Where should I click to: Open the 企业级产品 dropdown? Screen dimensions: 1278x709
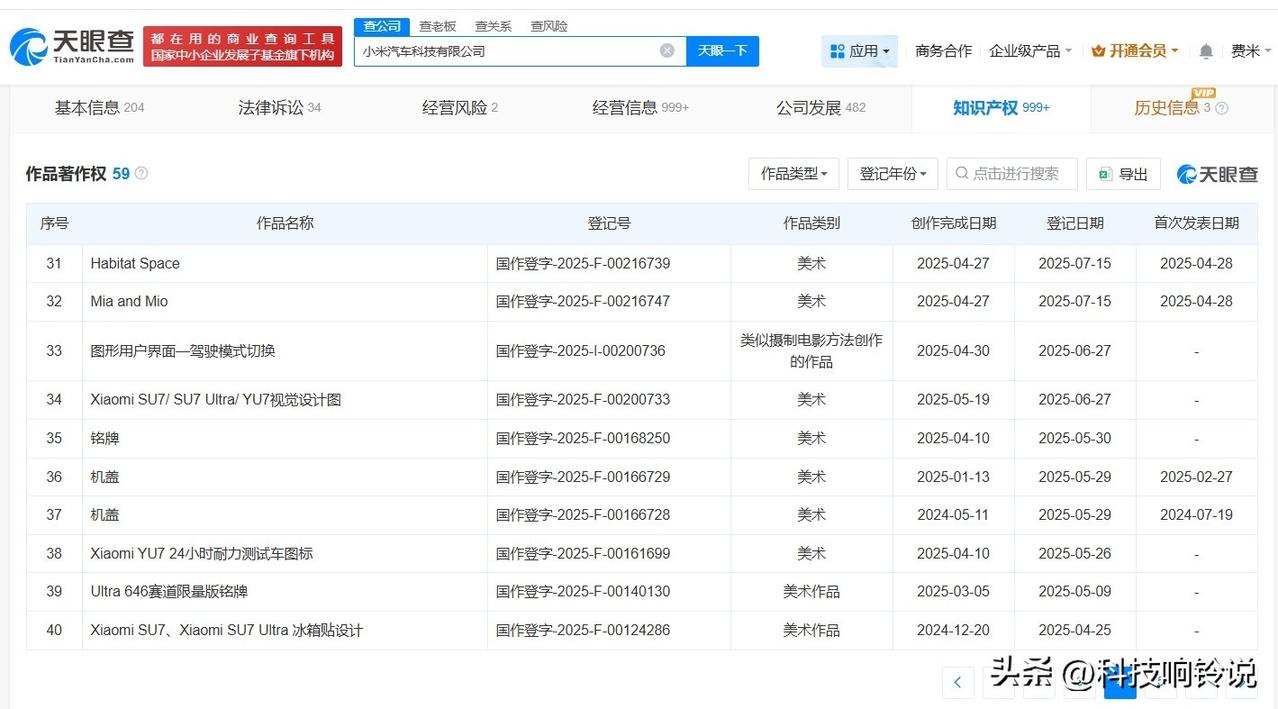pos(1030,51)
